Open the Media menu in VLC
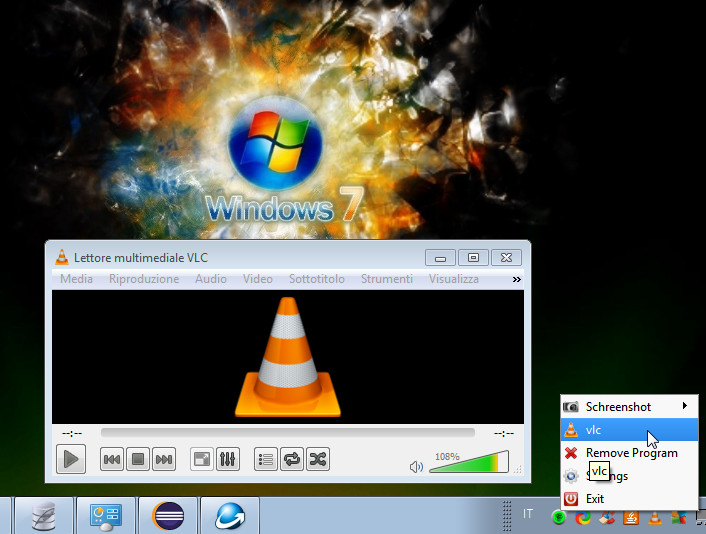Viewport: 706px width, 534px height. click(x=77, y=279)
